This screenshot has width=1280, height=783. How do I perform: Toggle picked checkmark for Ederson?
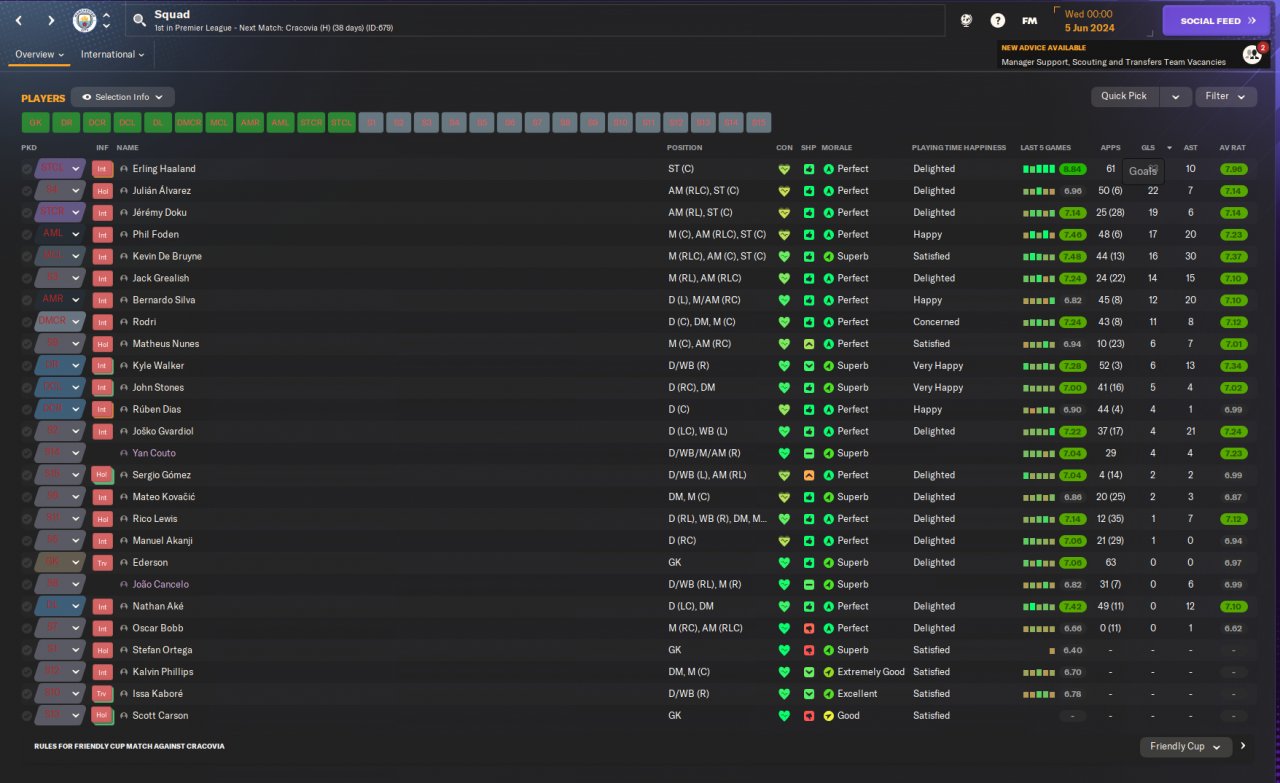coord(27,563)
